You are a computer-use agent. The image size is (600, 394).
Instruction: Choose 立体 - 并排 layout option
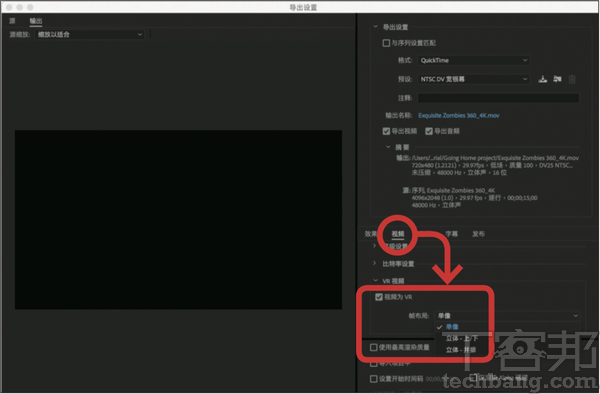[461, 350]
